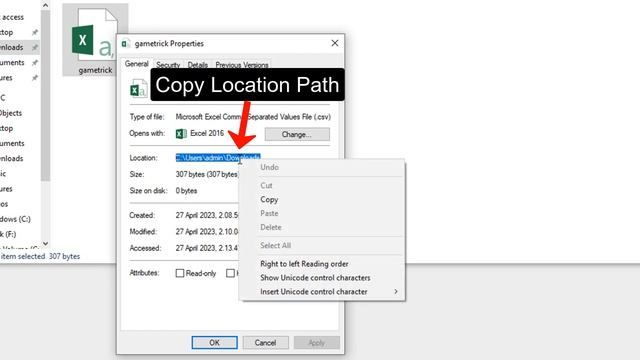The height and width of the screenshot is (360, 640).
Task: Click the Excel icon beside Excel 2016
Action: pos(181,133)
